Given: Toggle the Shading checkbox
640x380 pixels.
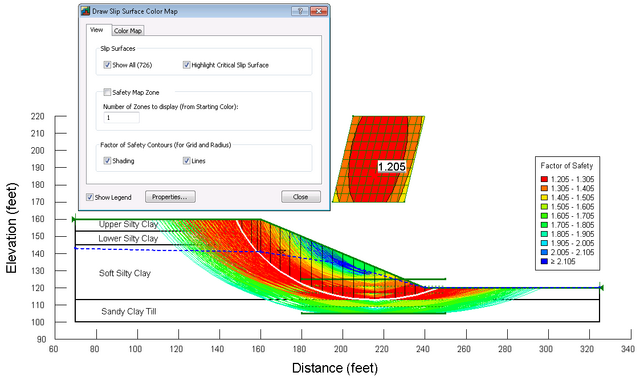Looking at the screenshot, I should coord(107,161).
